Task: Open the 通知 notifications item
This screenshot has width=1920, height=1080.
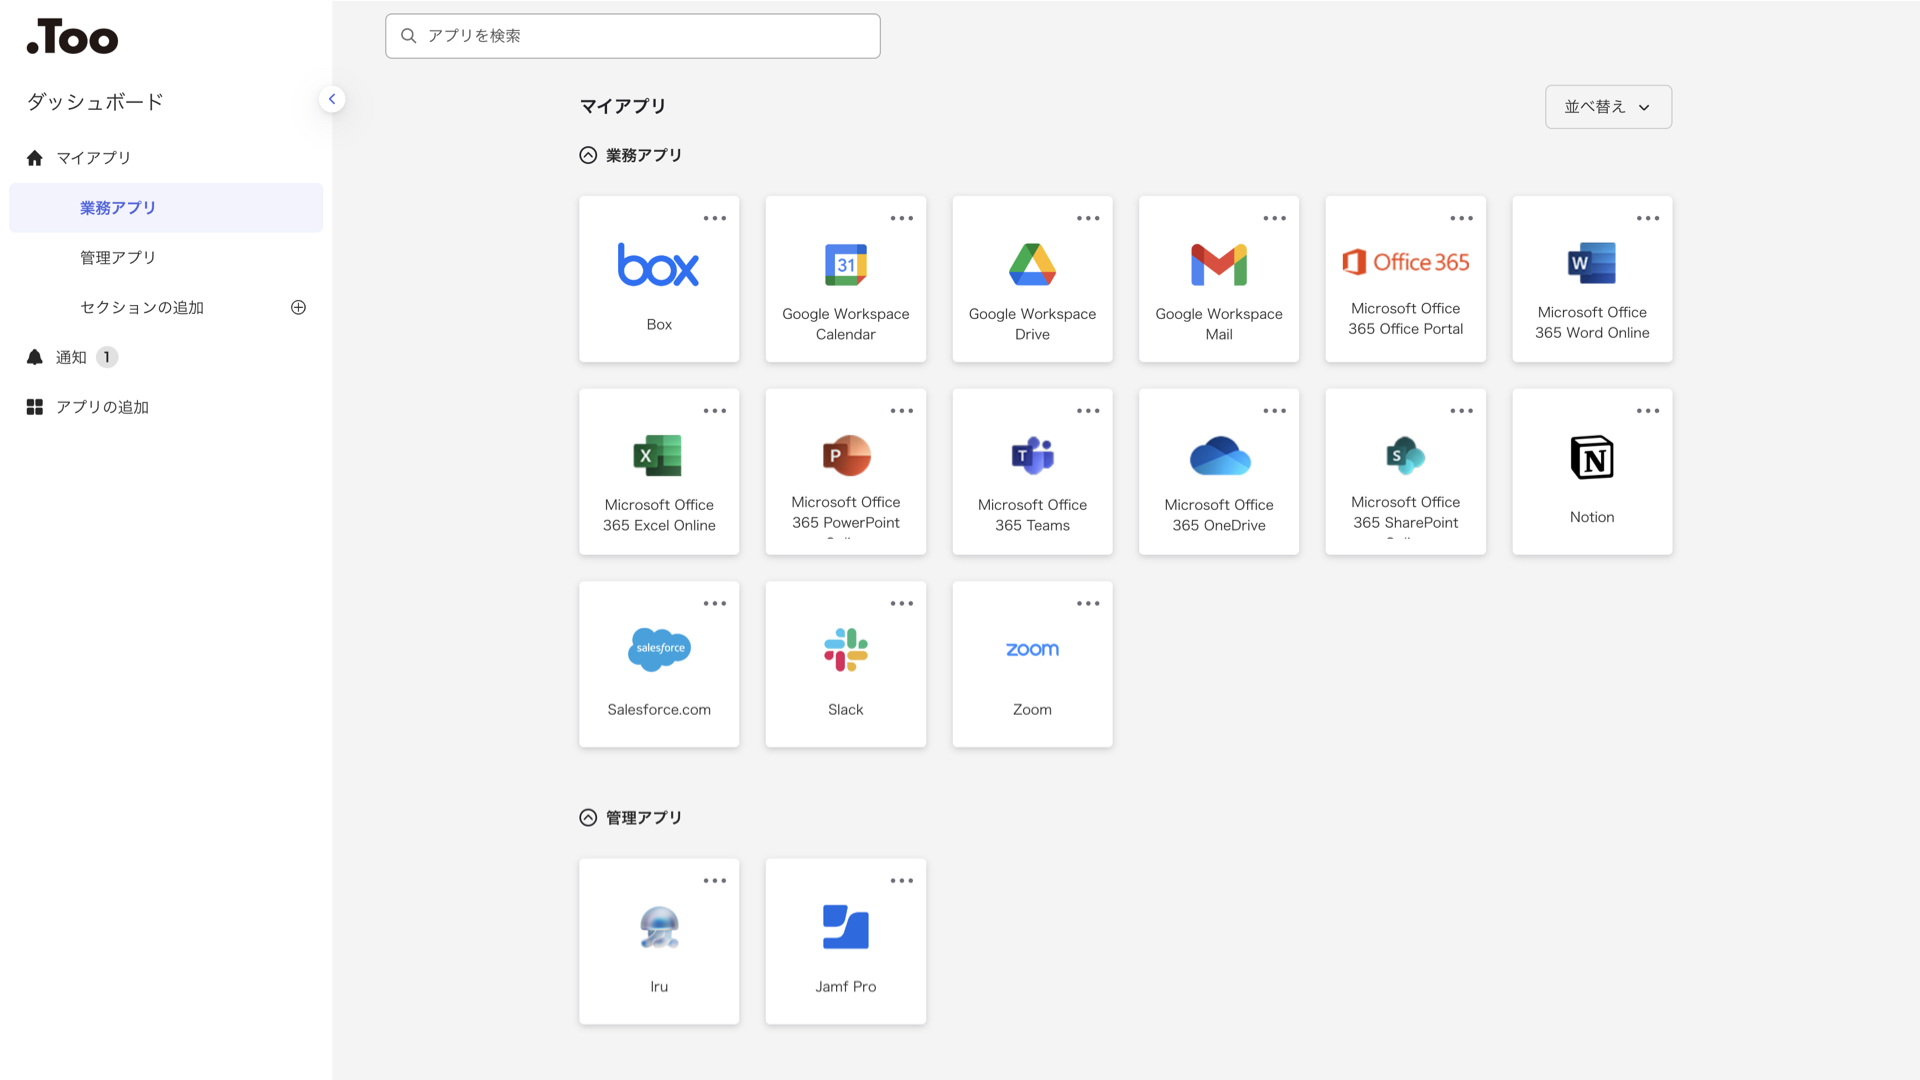Action: click(x=71, y=357)
